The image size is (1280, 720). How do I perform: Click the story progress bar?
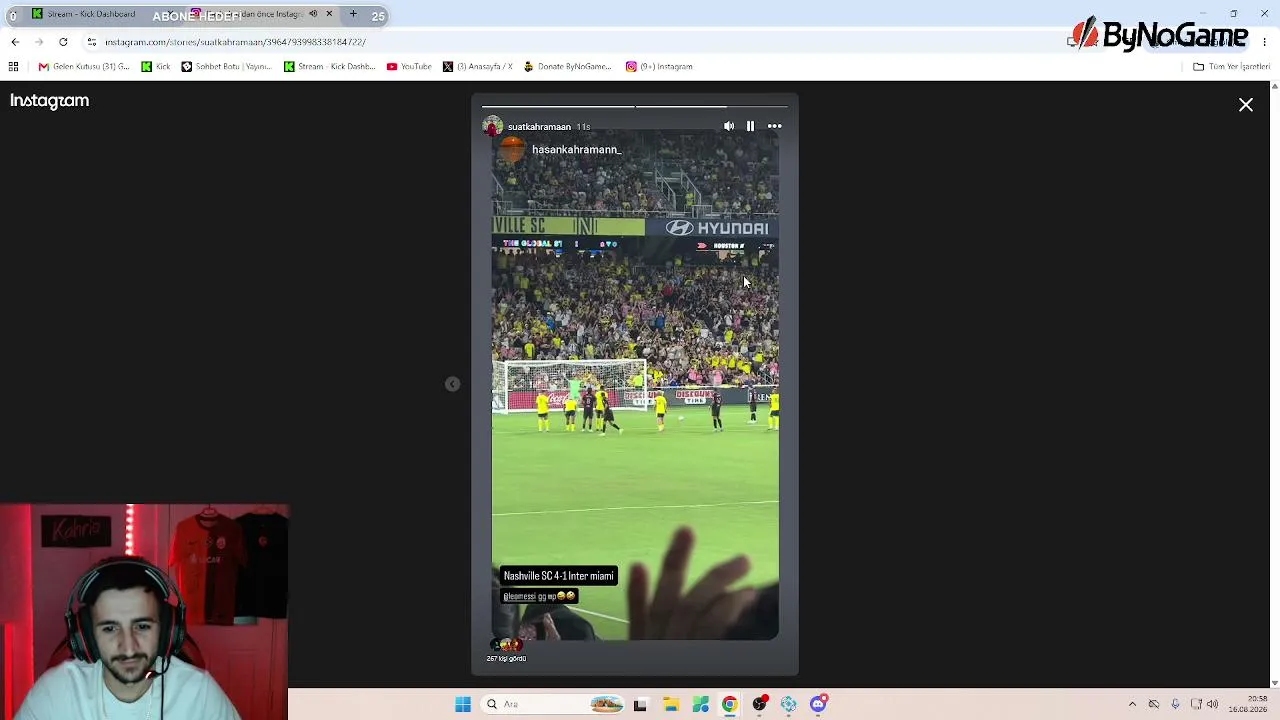tap(635, 106)
